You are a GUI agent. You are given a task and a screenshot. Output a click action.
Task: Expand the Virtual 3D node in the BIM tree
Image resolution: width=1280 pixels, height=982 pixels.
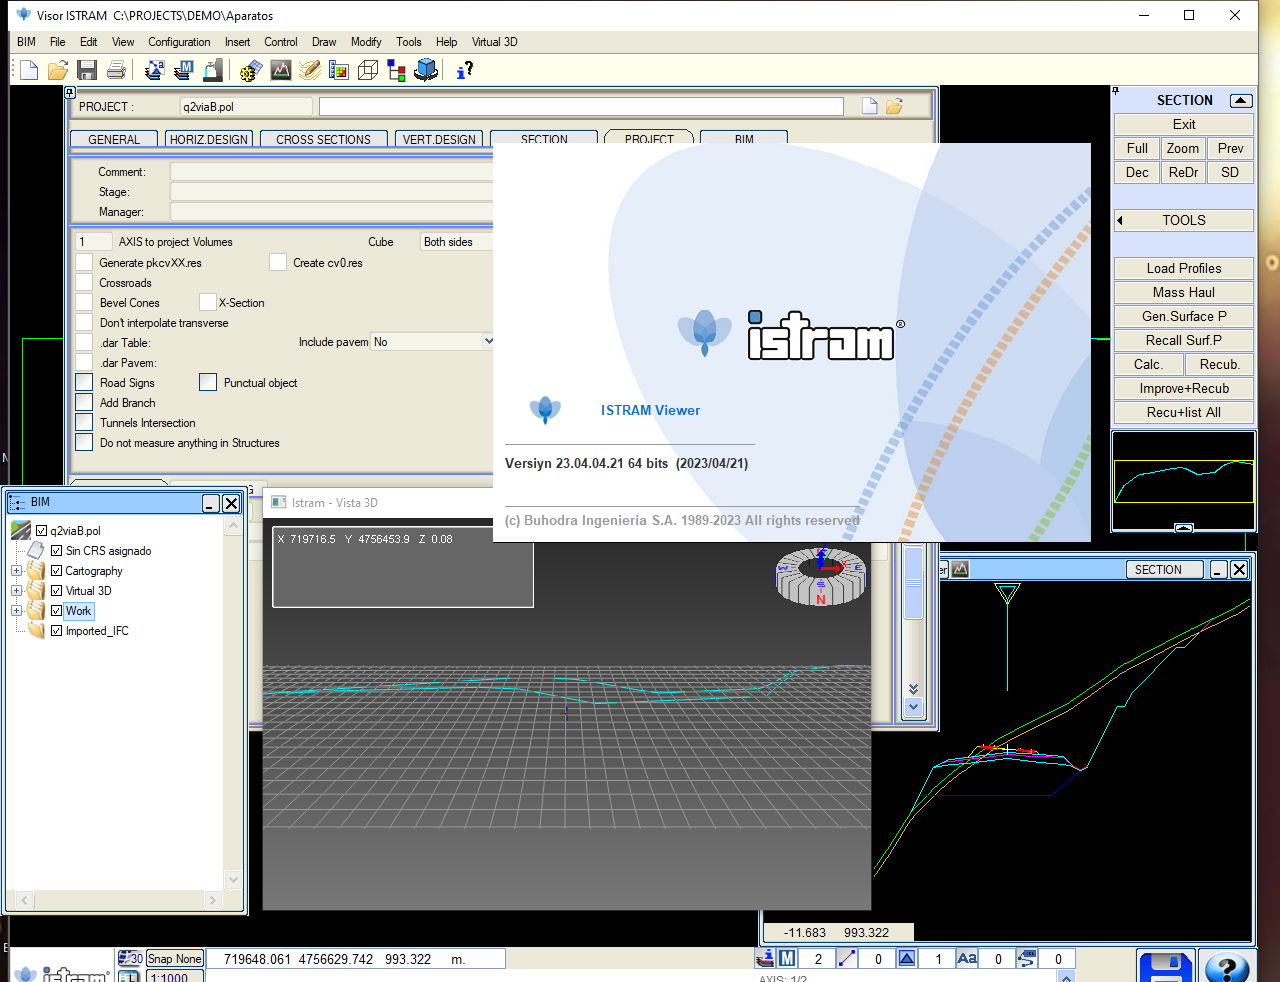pos(16,591)
